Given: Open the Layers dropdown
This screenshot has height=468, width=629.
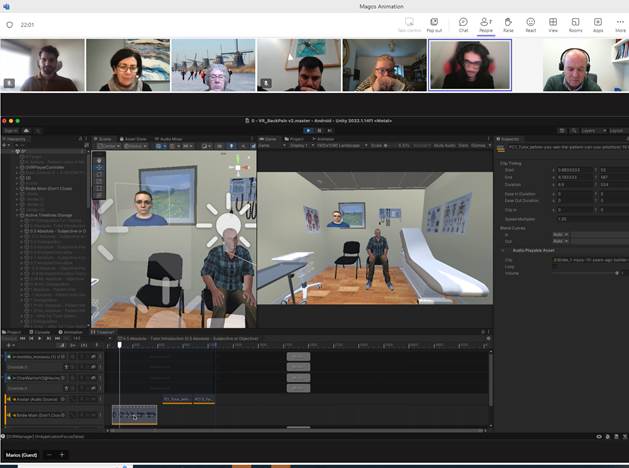Looking at the screenshot, I should pos(593,131).
